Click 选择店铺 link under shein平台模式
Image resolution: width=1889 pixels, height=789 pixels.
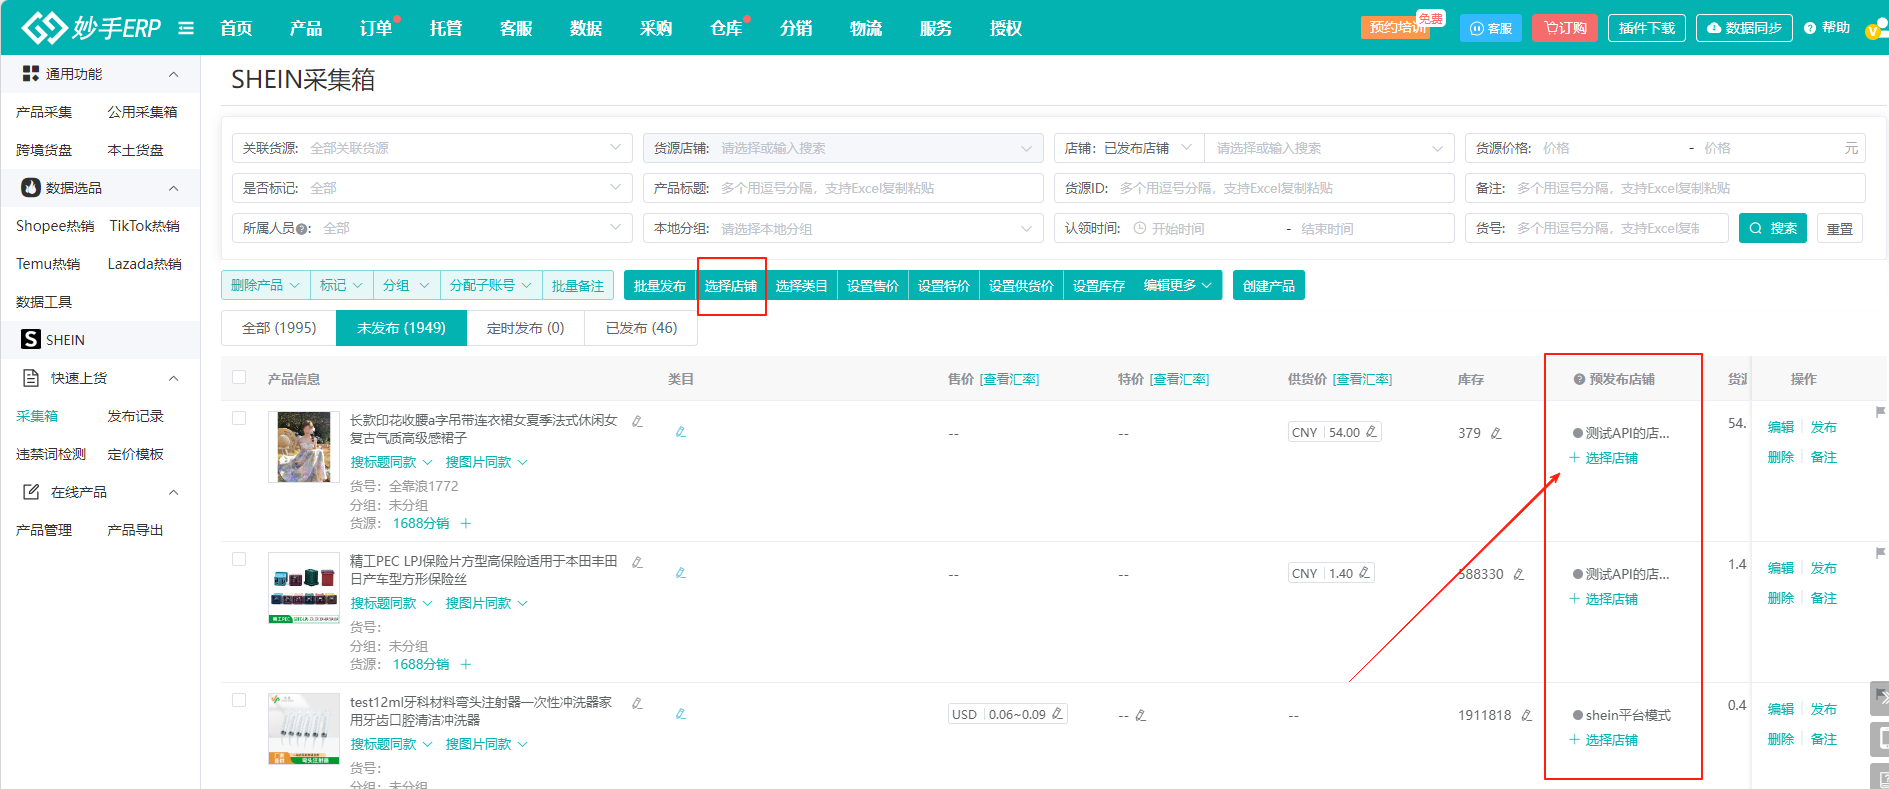pos(1604,740)
